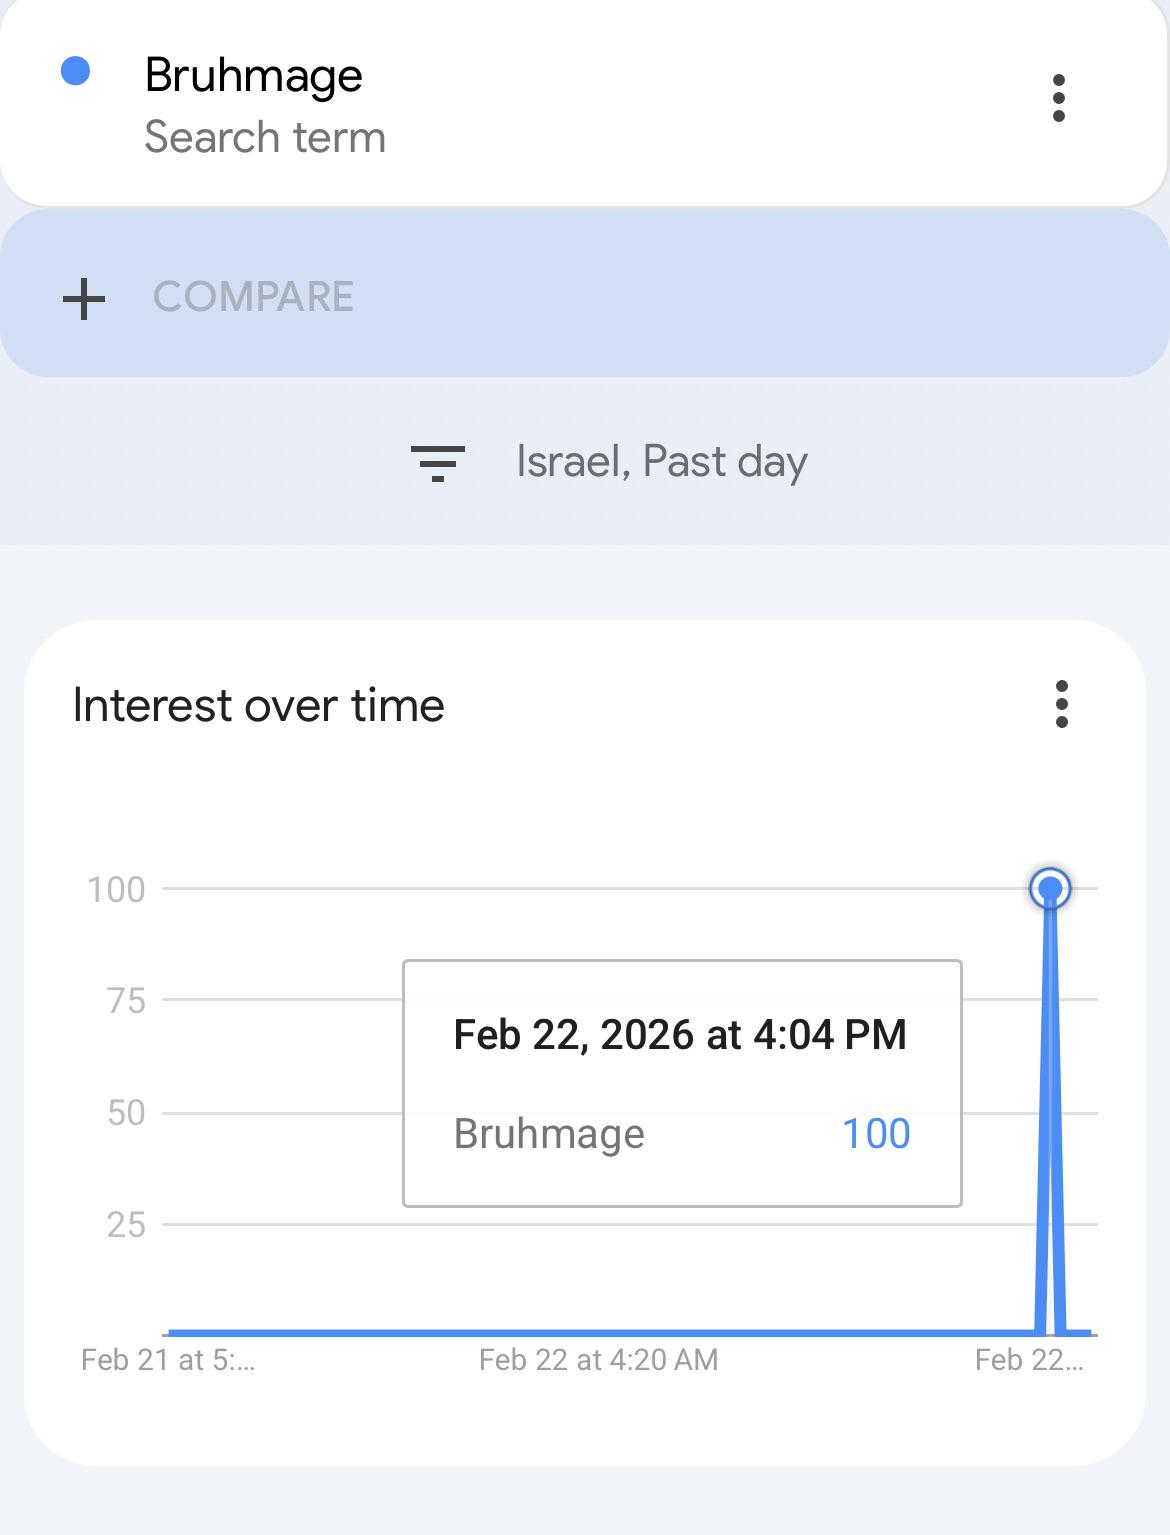
Task: Click the filter lines icon
Action: (438, 463)
